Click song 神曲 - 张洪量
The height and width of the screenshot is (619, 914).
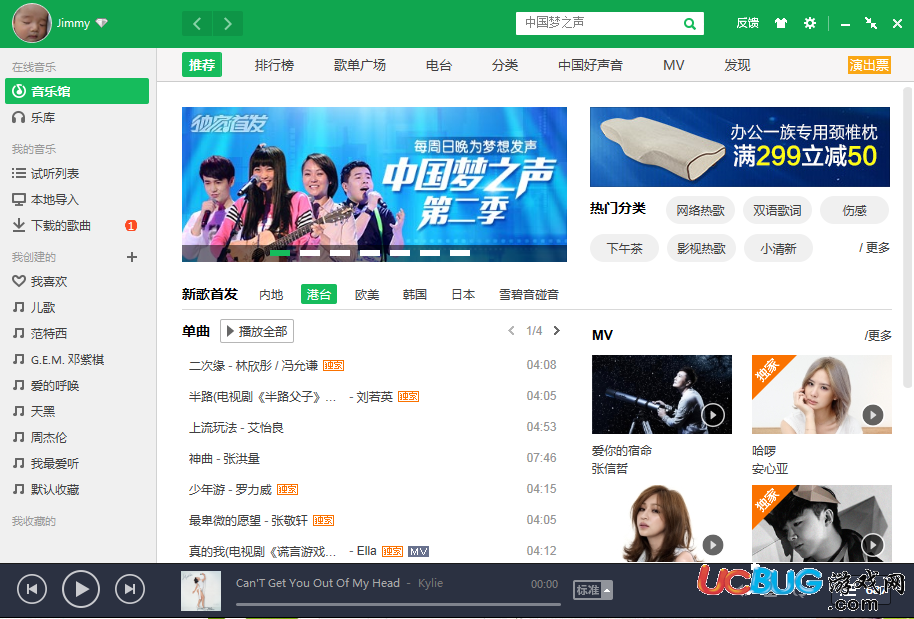pos(224,459)
